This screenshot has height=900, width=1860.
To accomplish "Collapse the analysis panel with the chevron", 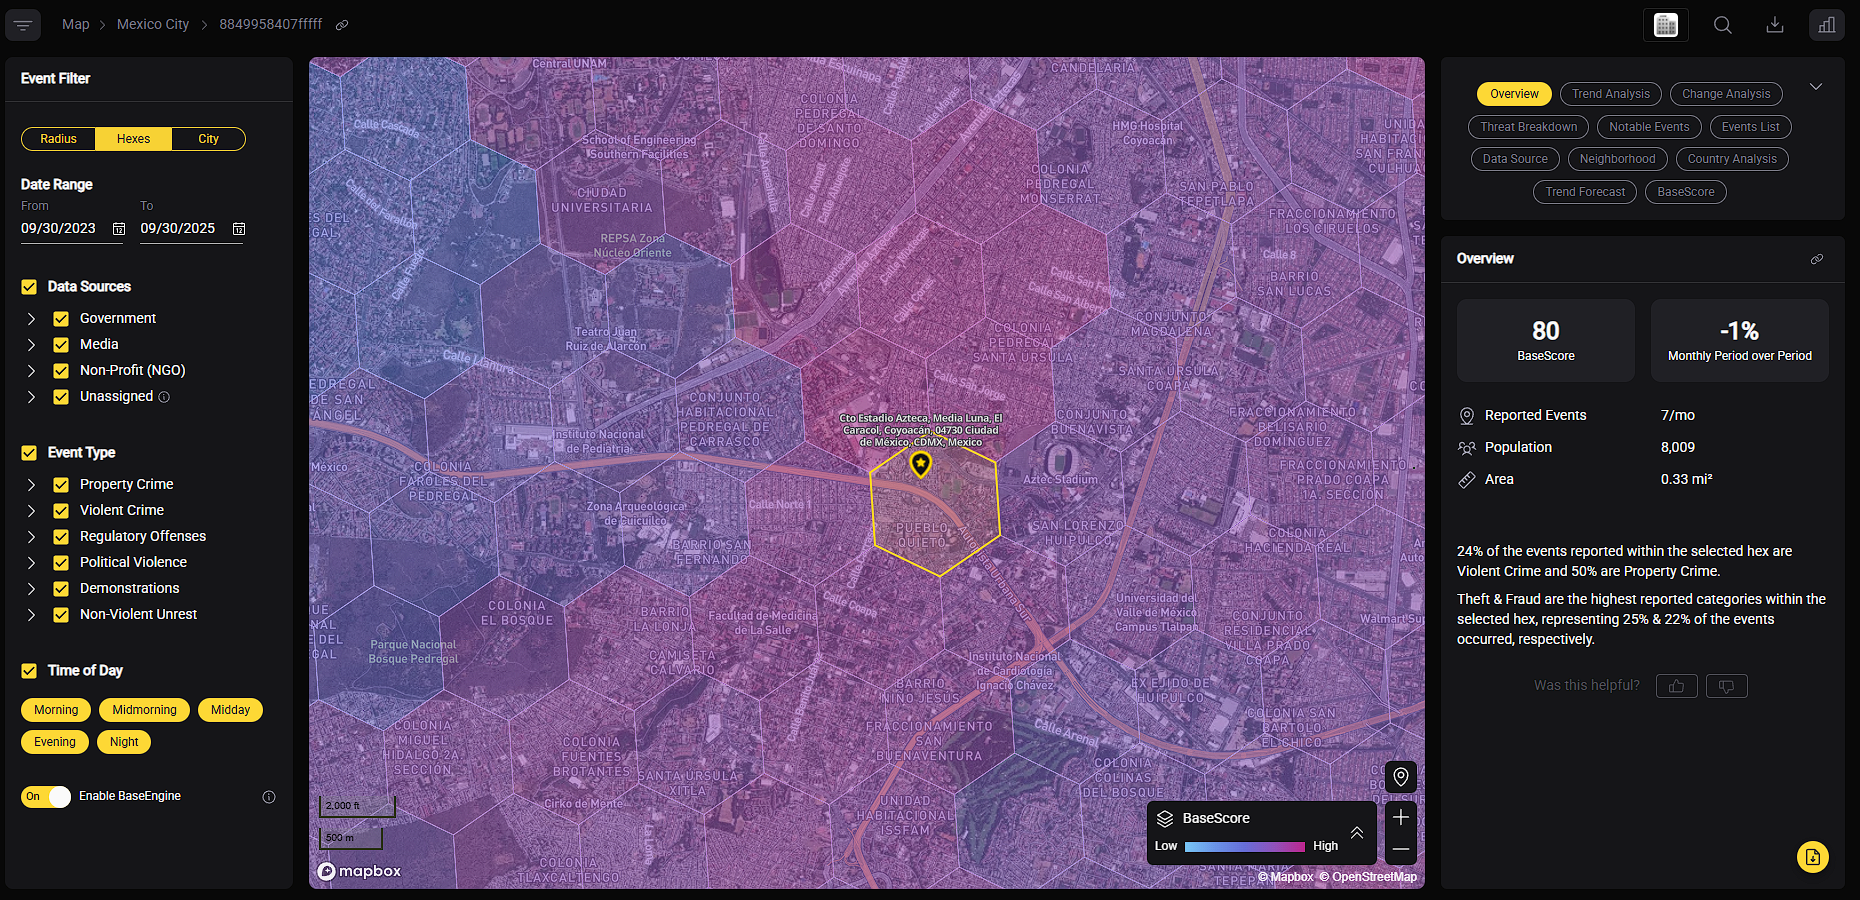I will tap(1816, 87).
